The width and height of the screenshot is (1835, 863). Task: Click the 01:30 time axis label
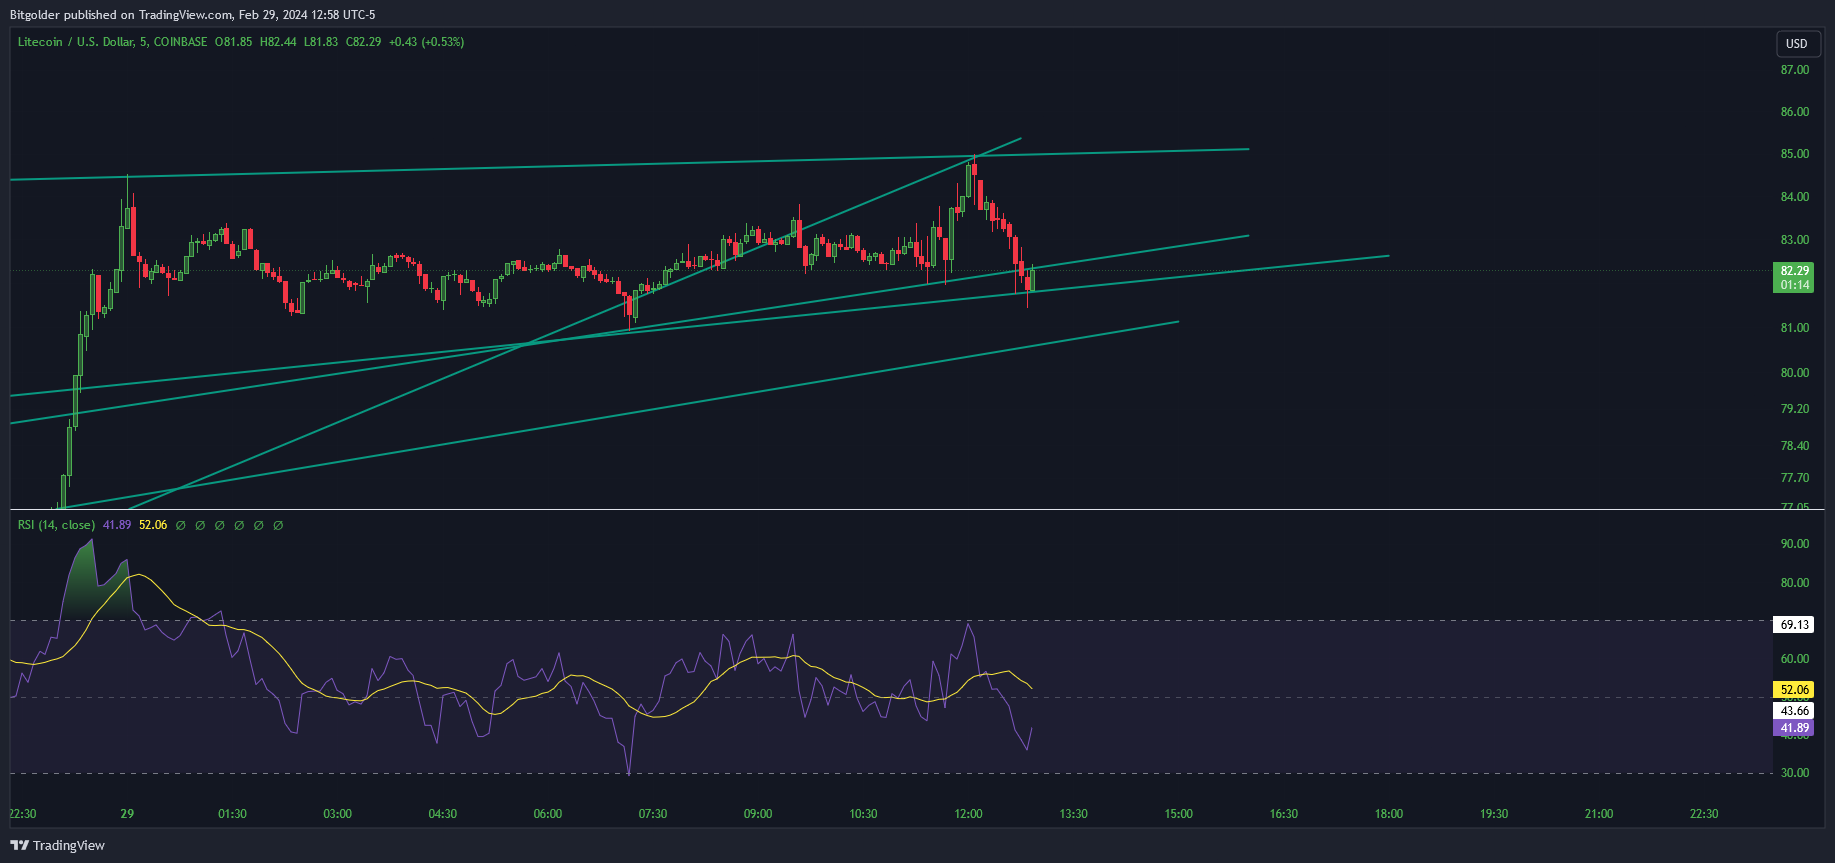232,814
